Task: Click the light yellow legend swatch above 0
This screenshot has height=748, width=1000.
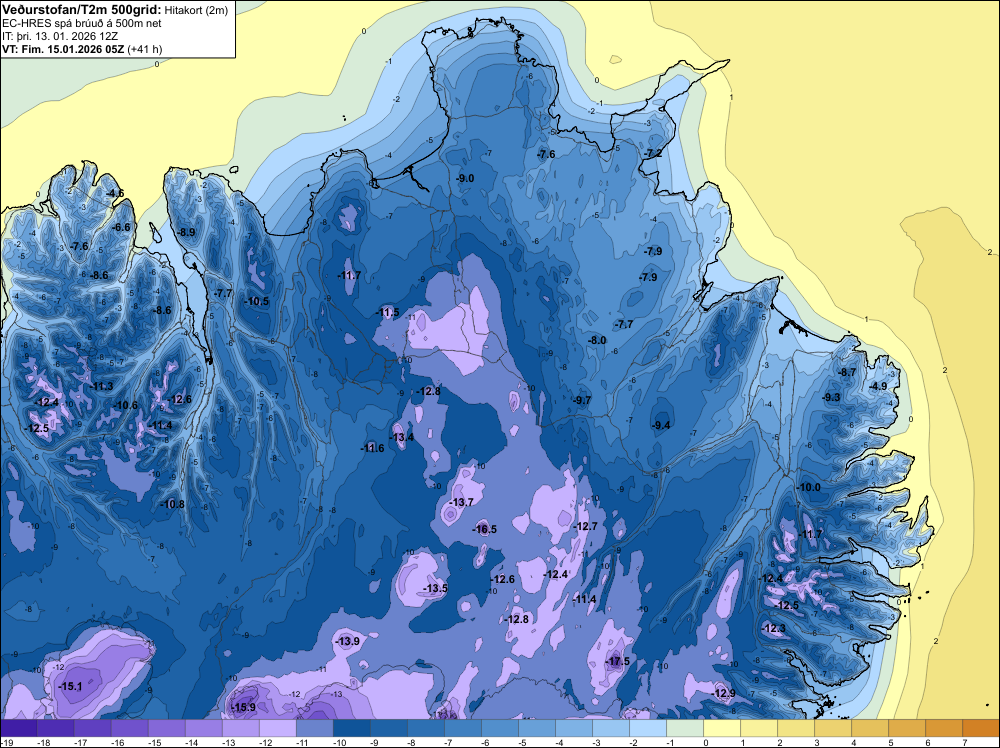Action: [722, 728]
